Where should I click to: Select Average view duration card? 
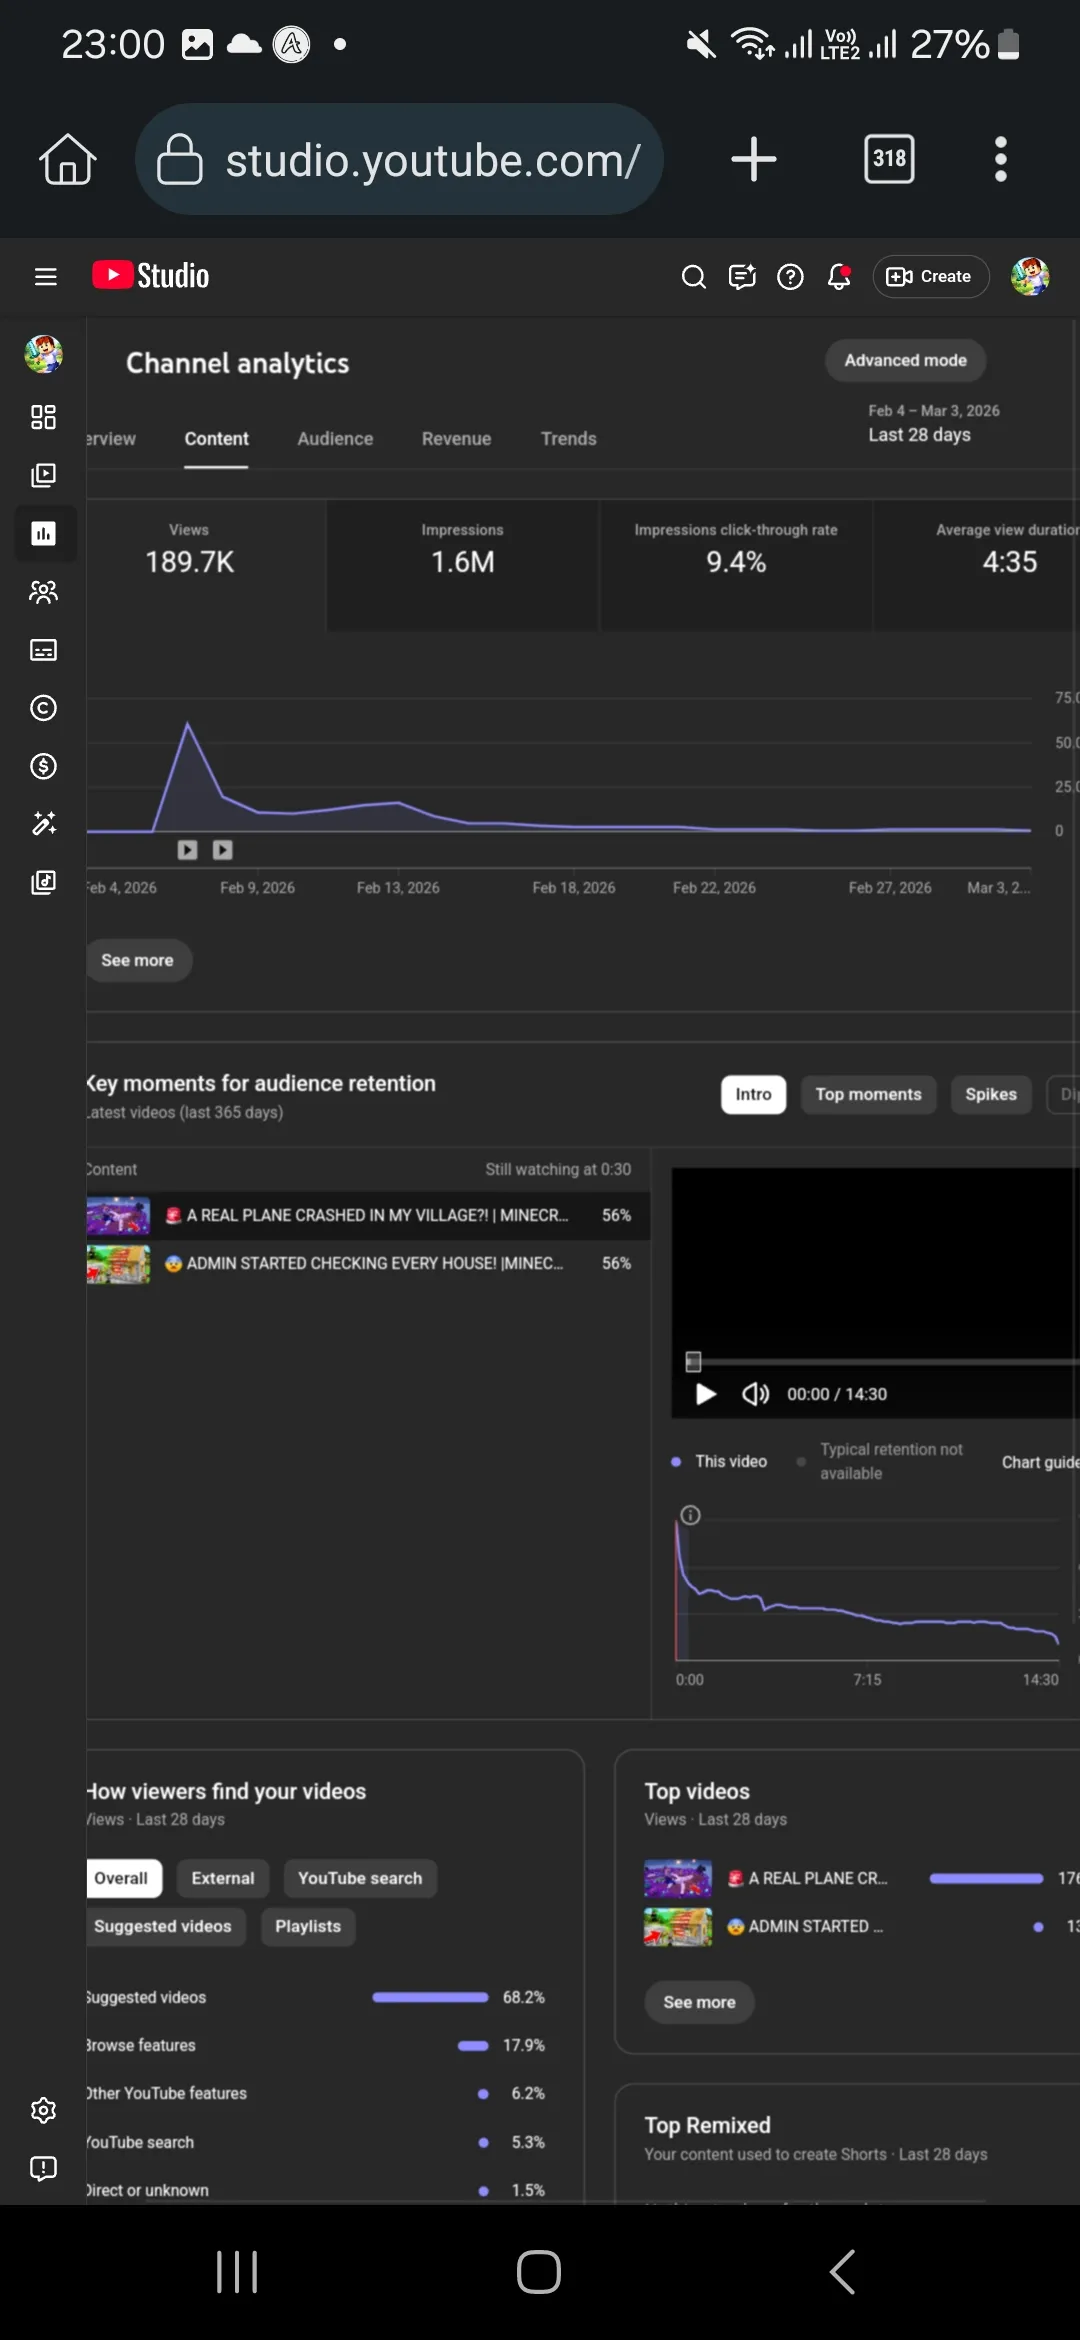tap(977, 566)
